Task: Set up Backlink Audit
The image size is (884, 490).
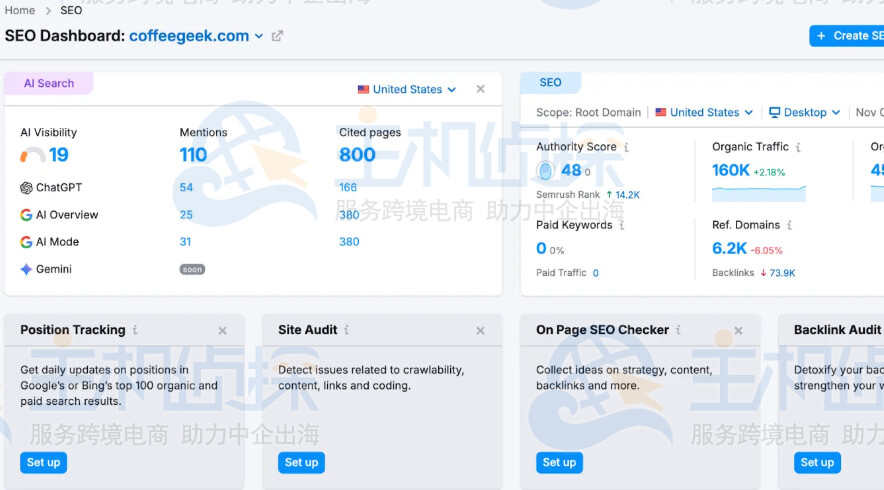Action: (x=817, y=462)
